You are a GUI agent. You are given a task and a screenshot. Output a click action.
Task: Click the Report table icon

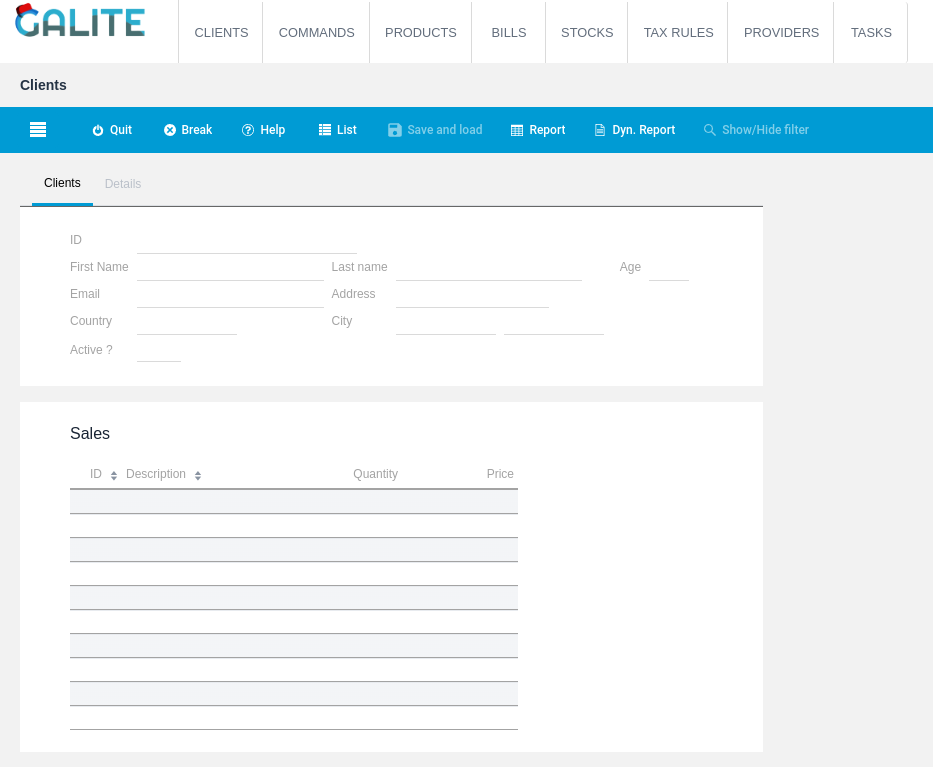pos(517,130)
